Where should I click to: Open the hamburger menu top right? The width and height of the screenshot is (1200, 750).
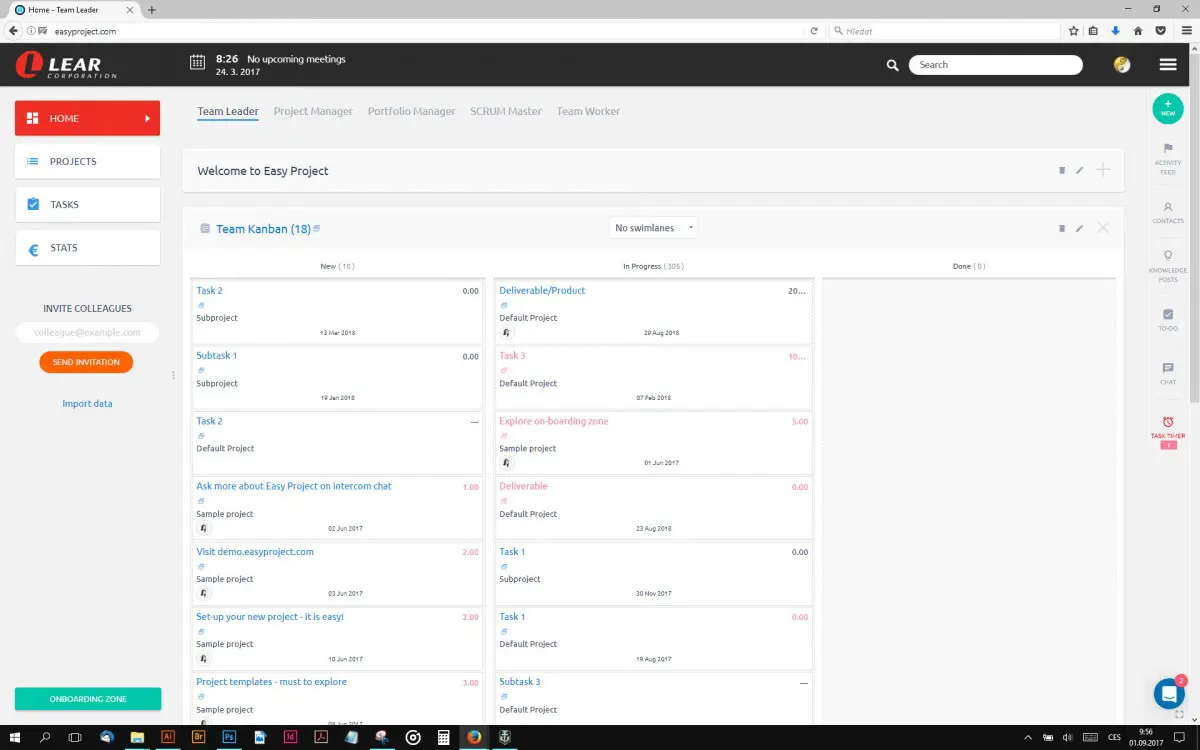click(x=1167, y=64)
